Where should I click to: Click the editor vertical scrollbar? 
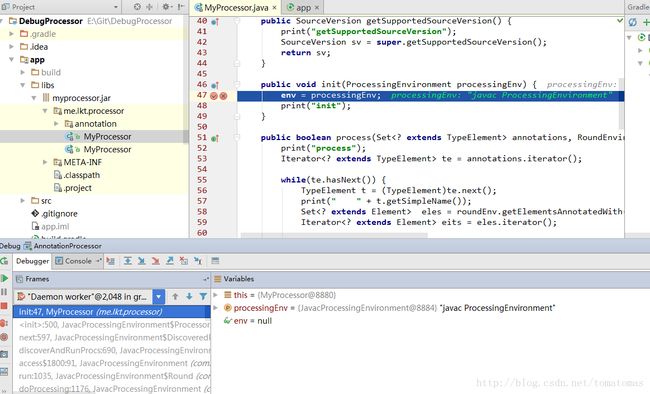[x=621, y=104]
